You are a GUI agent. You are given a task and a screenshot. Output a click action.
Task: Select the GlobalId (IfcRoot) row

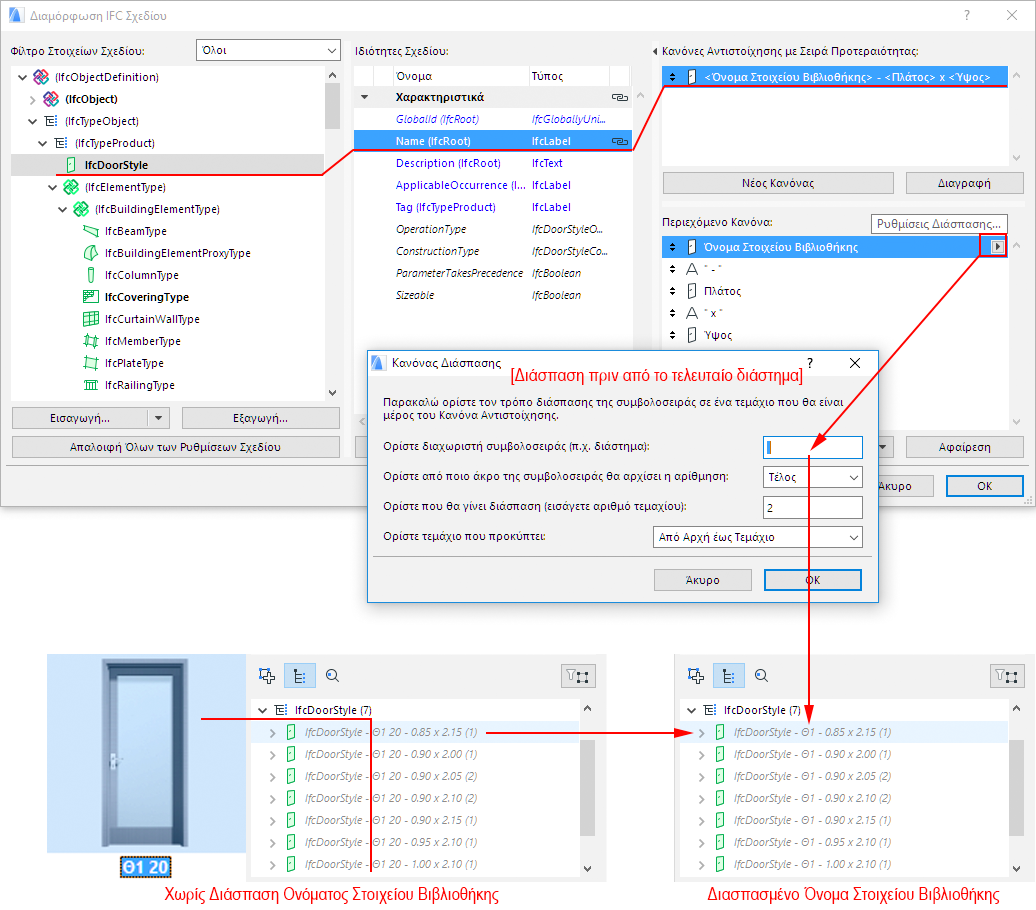click(x=493, y=119)
